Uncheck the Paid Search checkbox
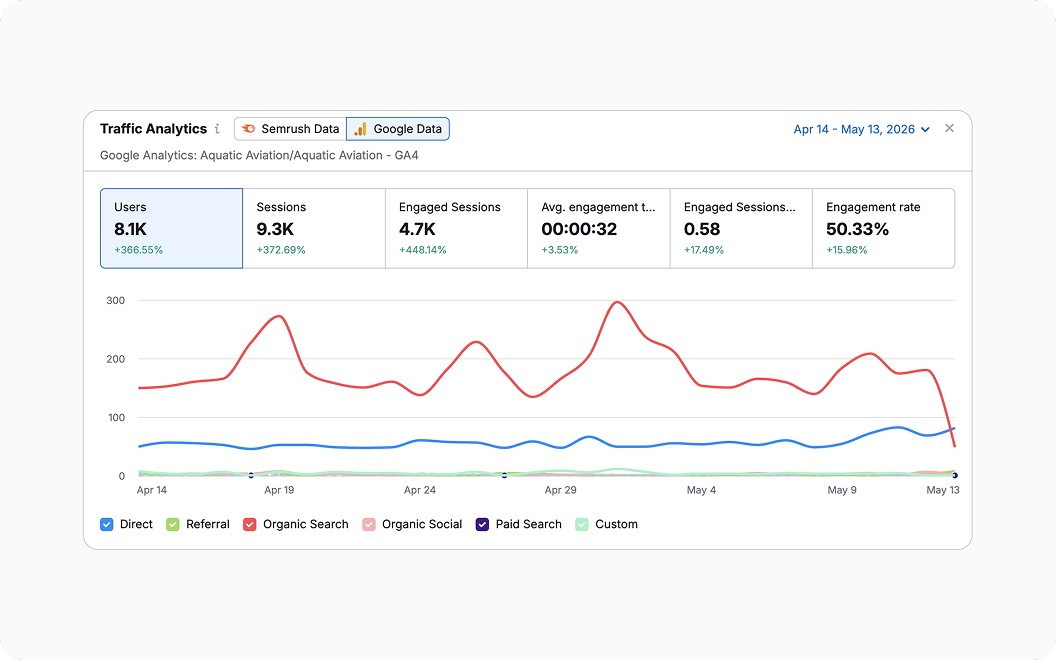The width and height of the screenshot is (1056, 660). click(482, 525)
